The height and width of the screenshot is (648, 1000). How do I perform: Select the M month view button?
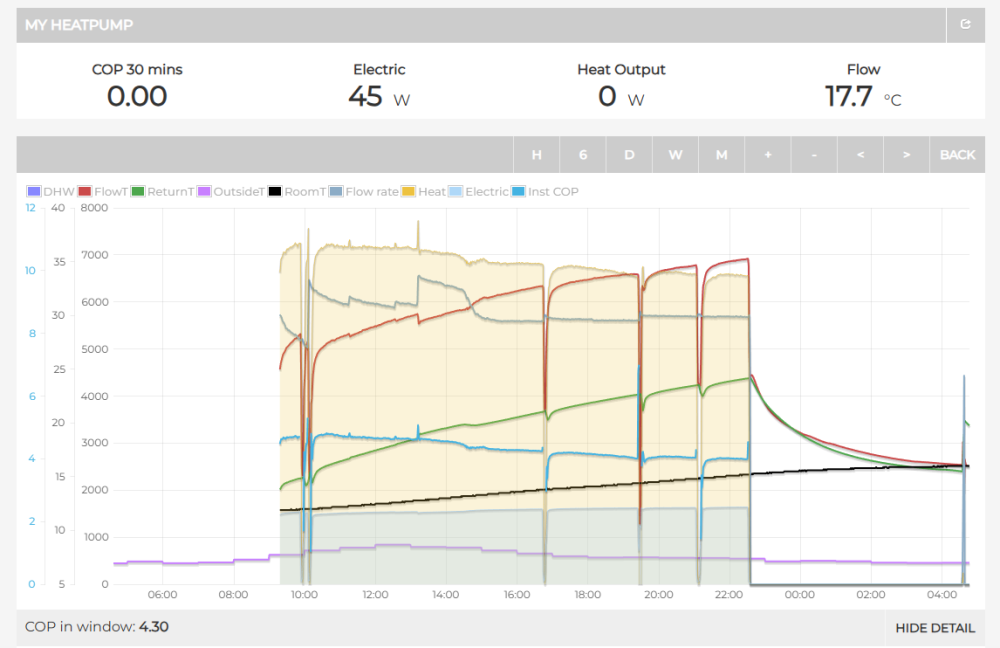[x=721, y=155]
